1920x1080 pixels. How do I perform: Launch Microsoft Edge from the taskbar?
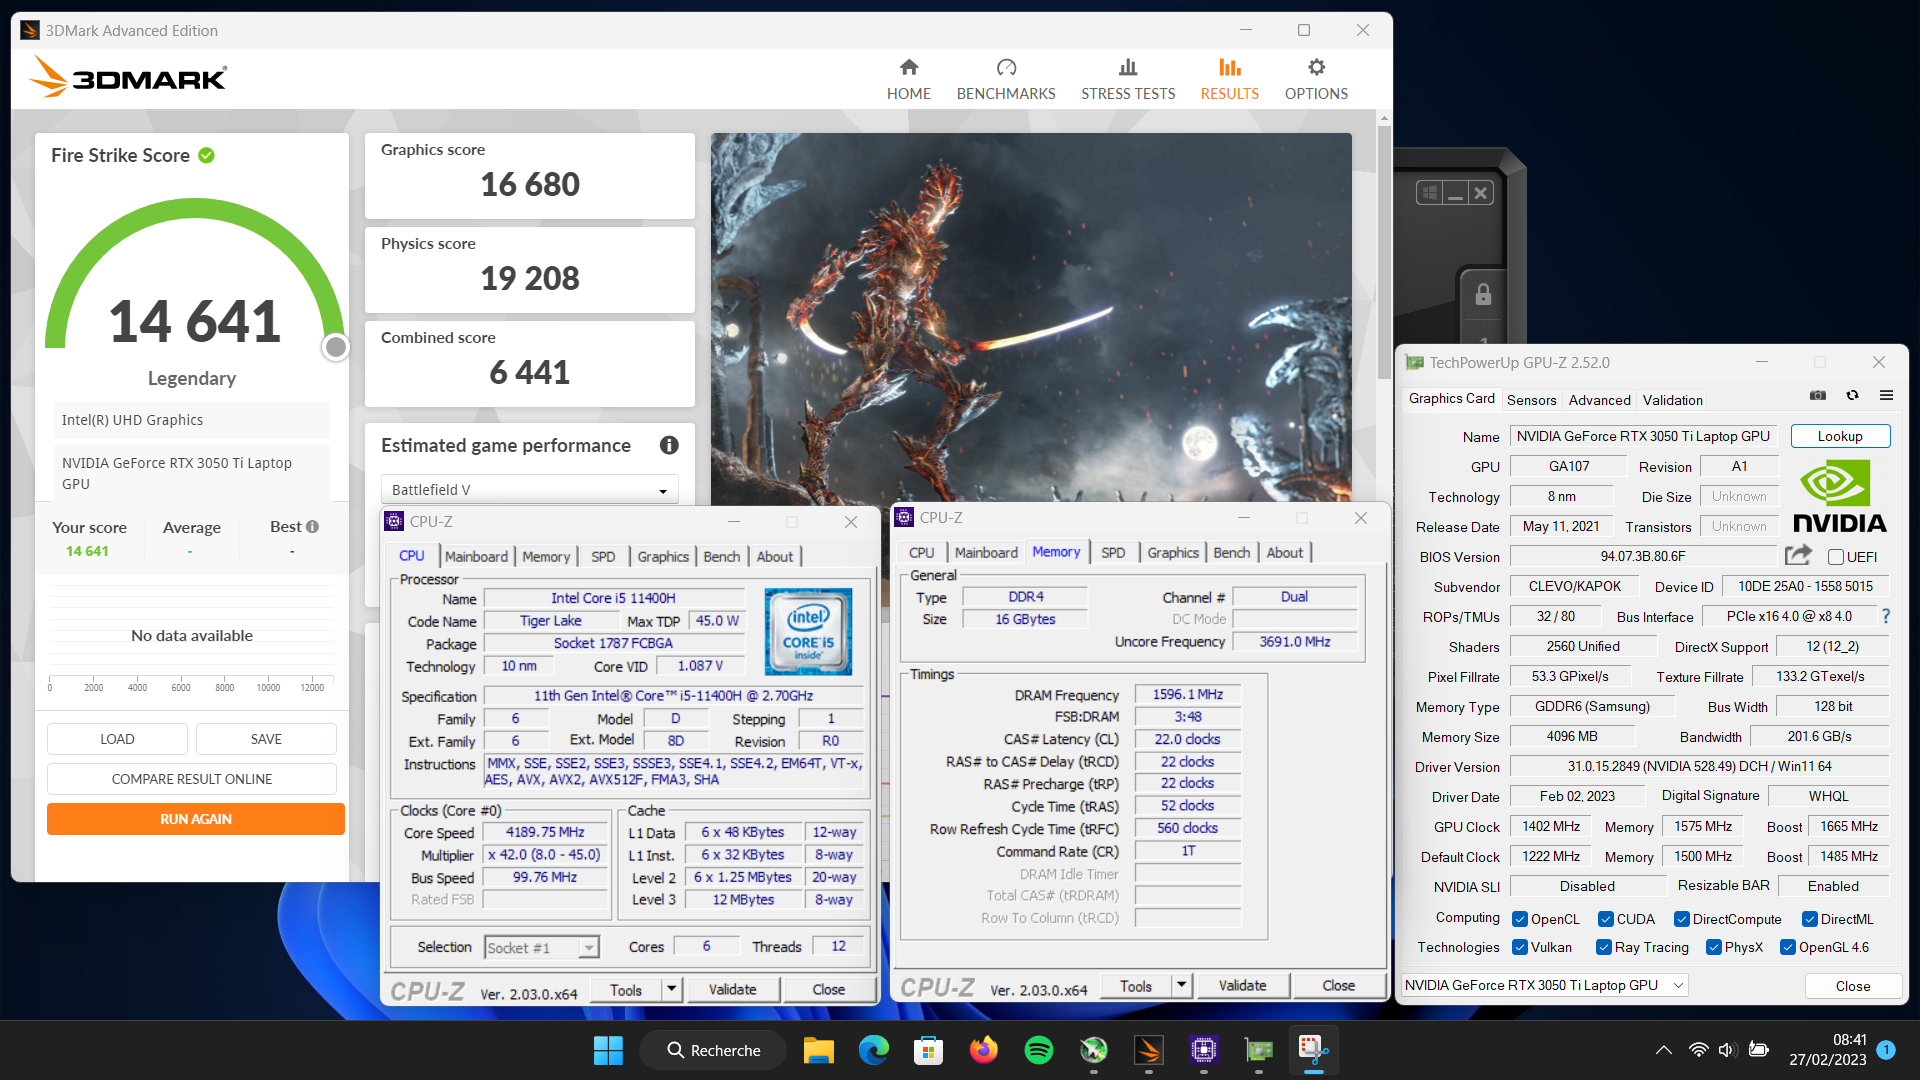pos(873,1050)
